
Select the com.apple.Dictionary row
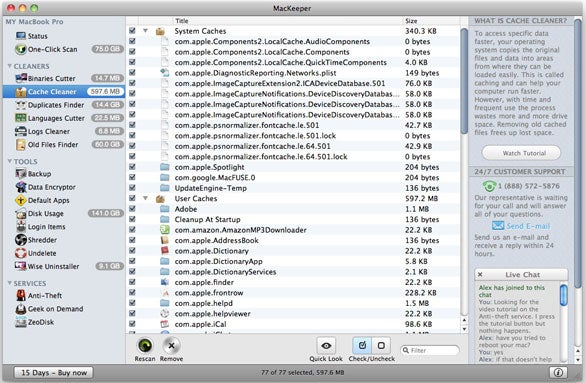[x=293, y=251]
